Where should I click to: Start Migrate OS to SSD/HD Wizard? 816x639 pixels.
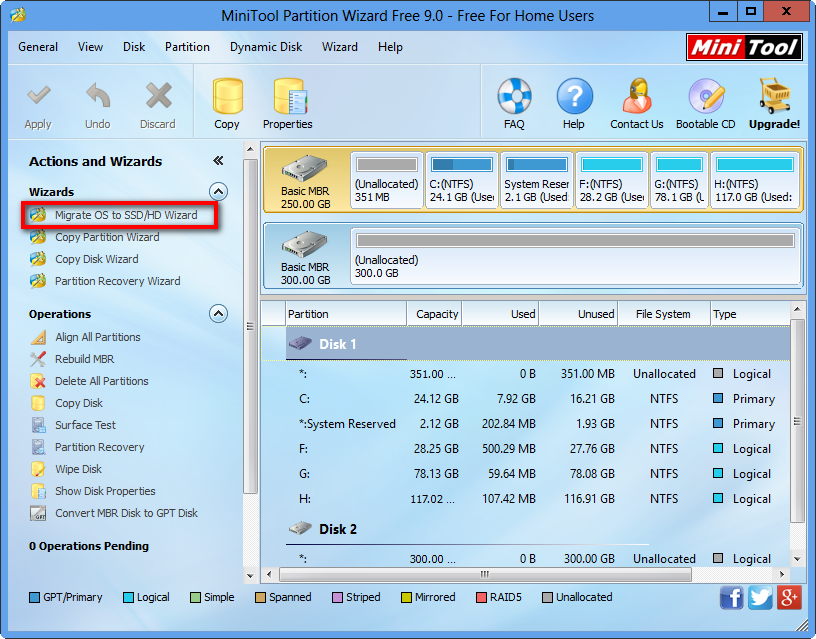(x=126, y=215)
